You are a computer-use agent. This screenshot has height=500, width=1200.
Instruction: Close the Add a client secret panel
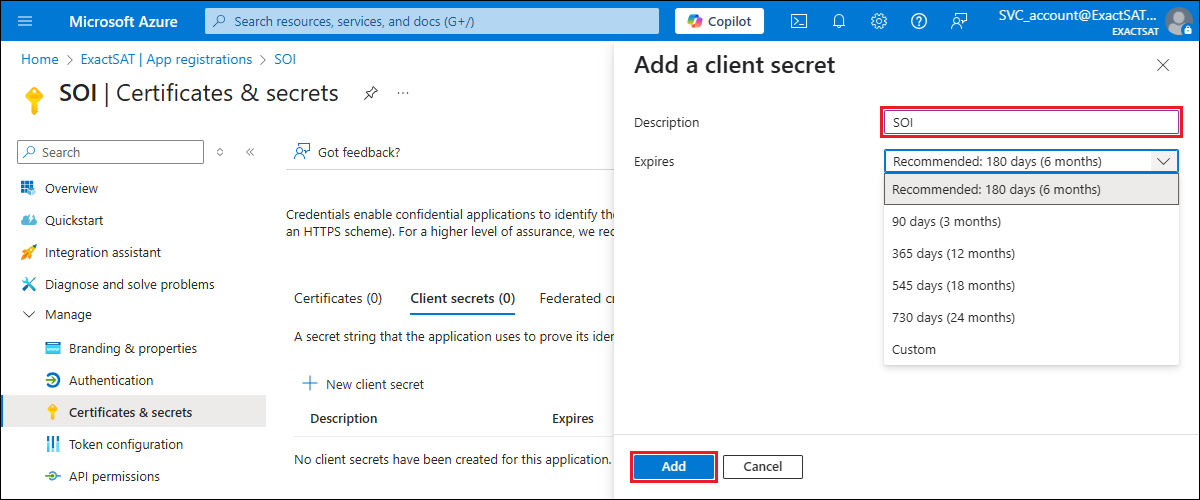[1162, 65]
